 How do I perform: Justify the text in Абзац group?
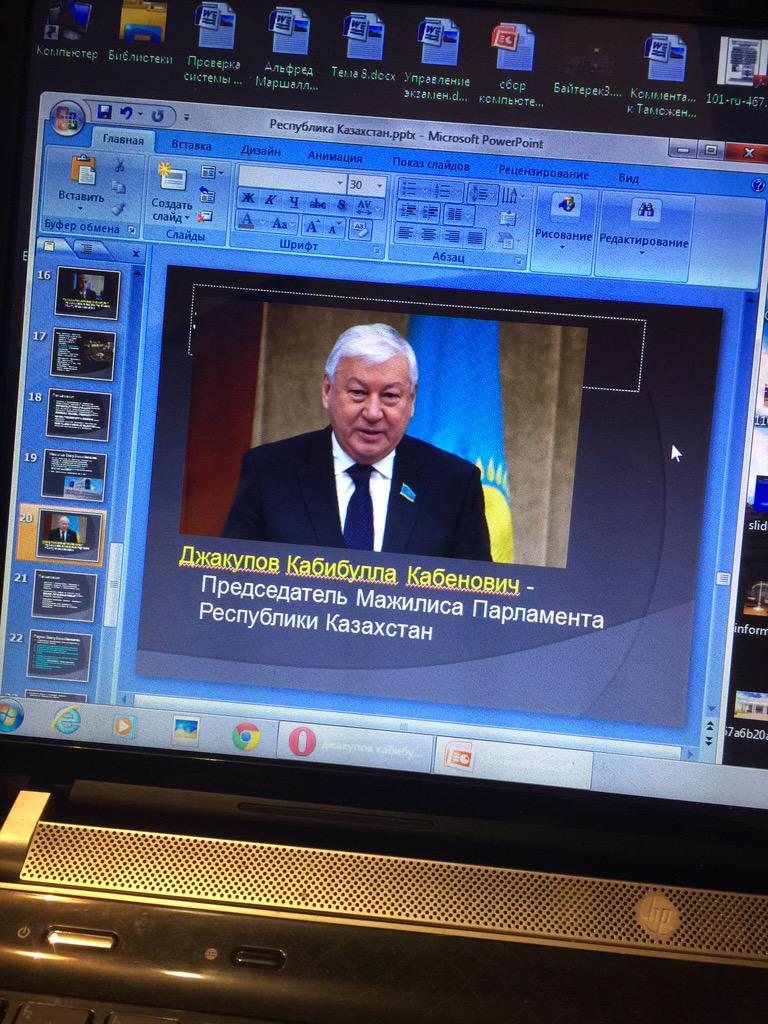(x=475, y=237)
